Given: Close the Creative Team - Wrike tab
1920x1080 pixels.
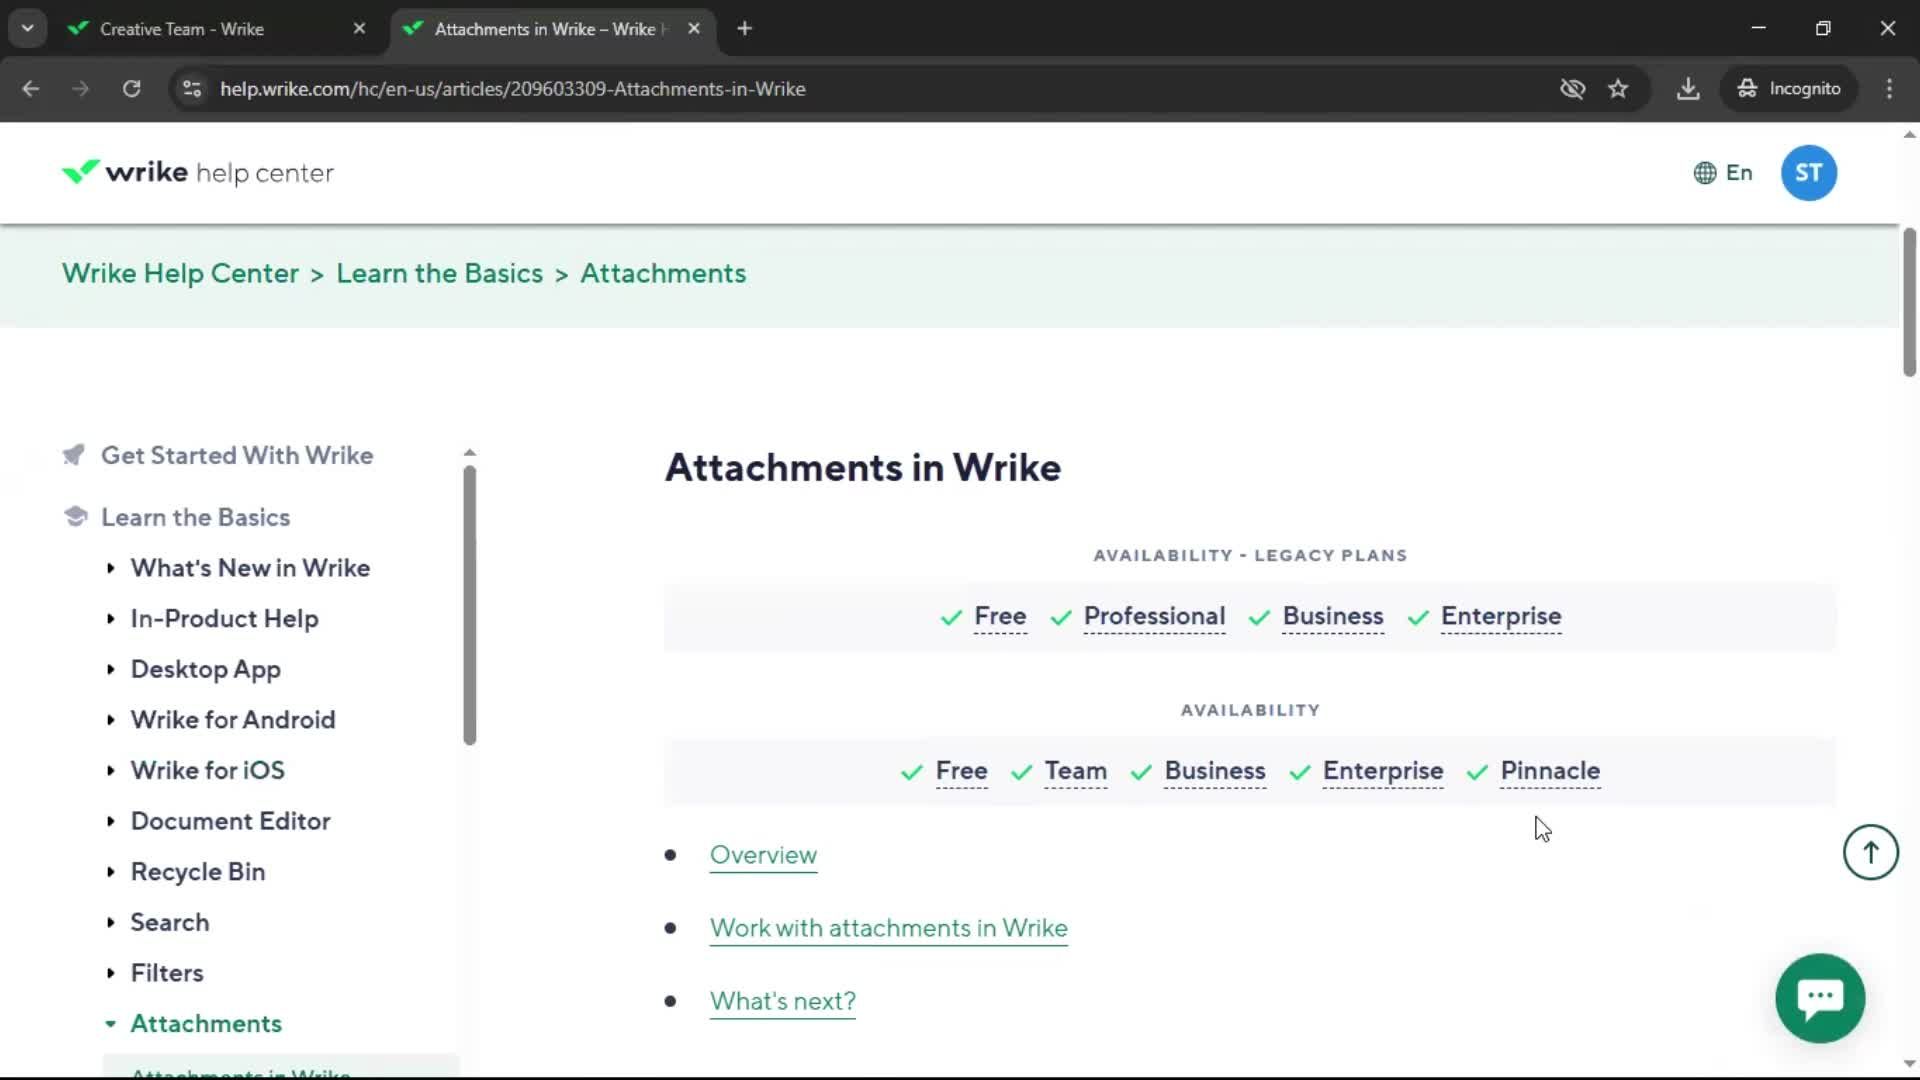Looking at the screenshot, I should point(360,29).
